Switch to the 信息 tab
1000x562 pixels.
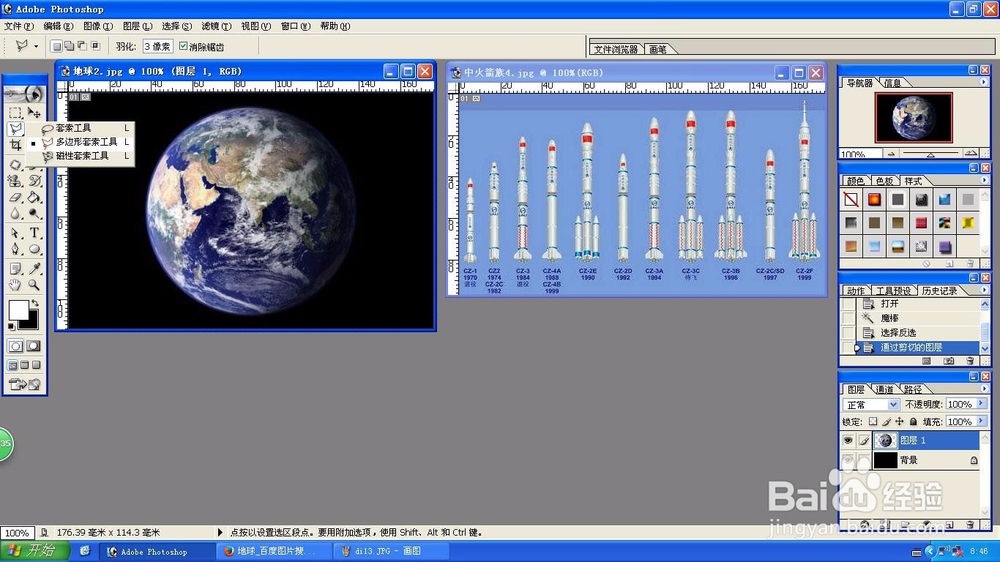pyautogui.click(x=893, y=83)
